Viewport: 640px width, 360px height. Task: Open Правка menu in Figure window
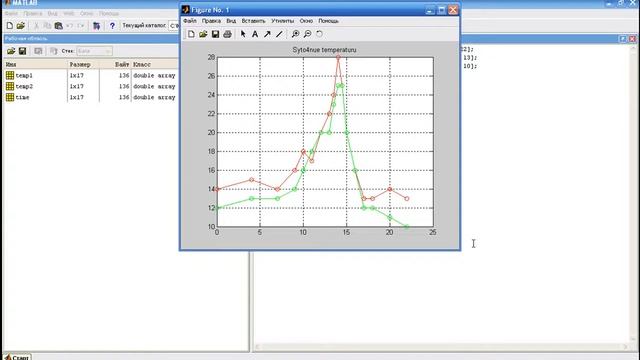coord(211,21)
